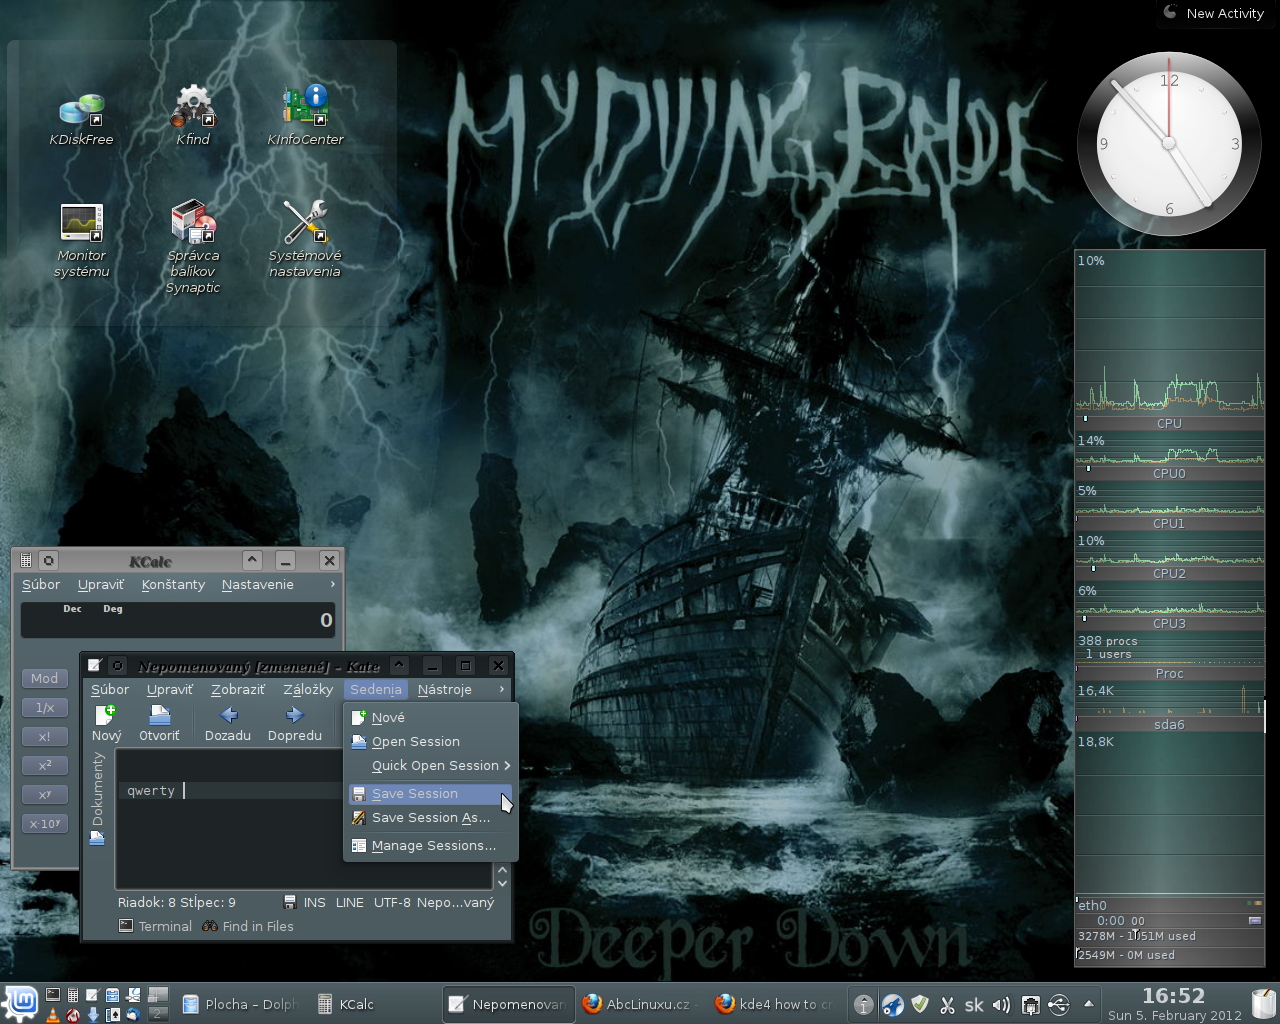Toggle the Terminal panel in Kate
Image resolution: width=1280 pixels, height=1024 pixels.
point(155,926)
